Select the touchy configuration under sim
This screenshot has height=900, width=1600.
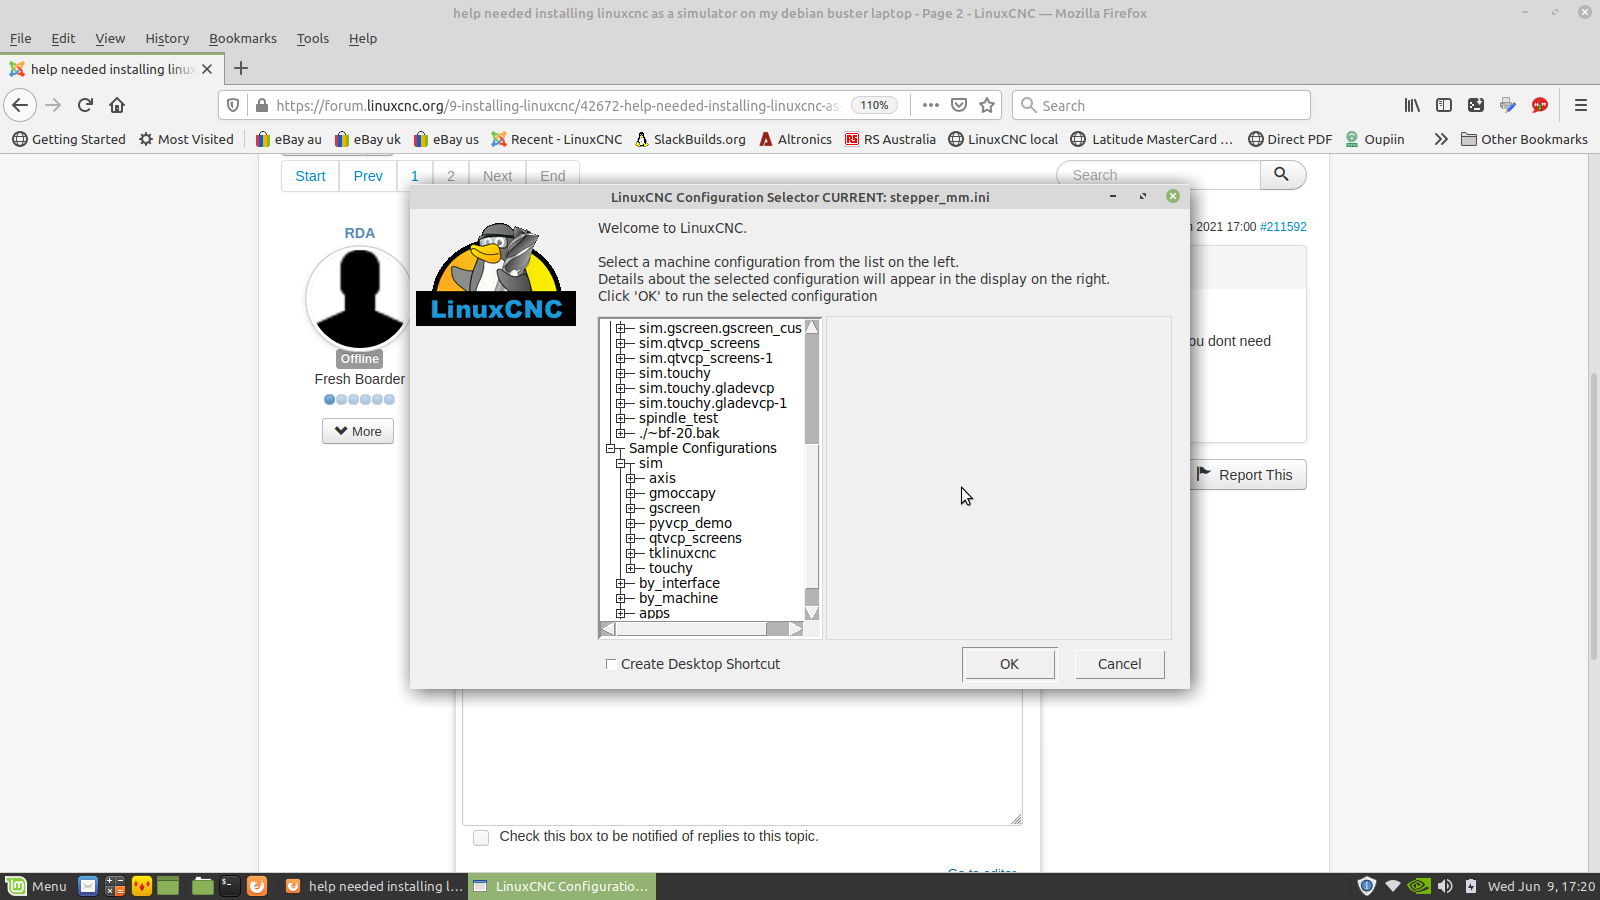coord(670,568)
